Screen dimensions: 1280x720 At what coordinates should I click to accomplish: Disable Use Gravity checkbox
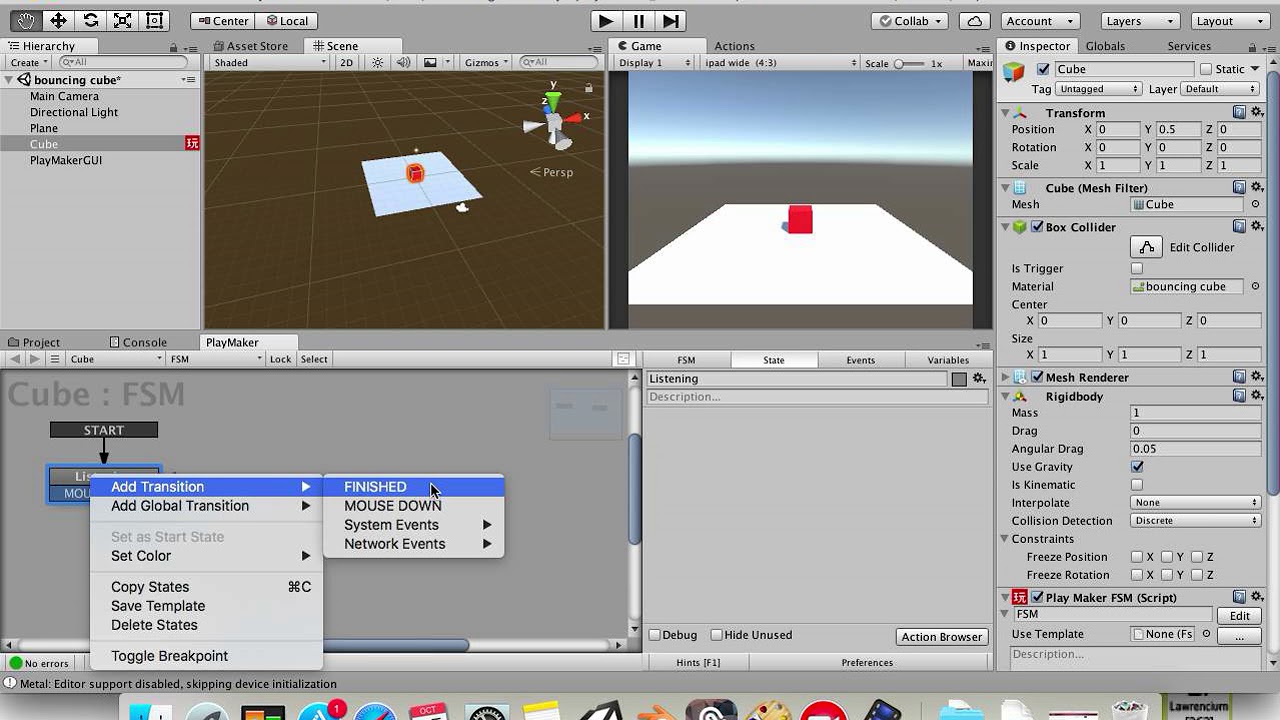[1137, 466]
